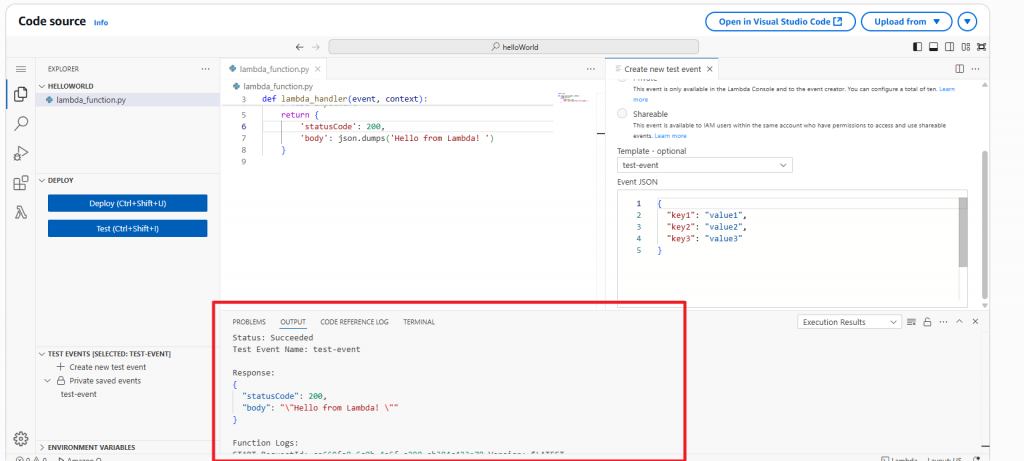
Task: Click Open in Visual Studio Code button
Action: coord(780,22)
